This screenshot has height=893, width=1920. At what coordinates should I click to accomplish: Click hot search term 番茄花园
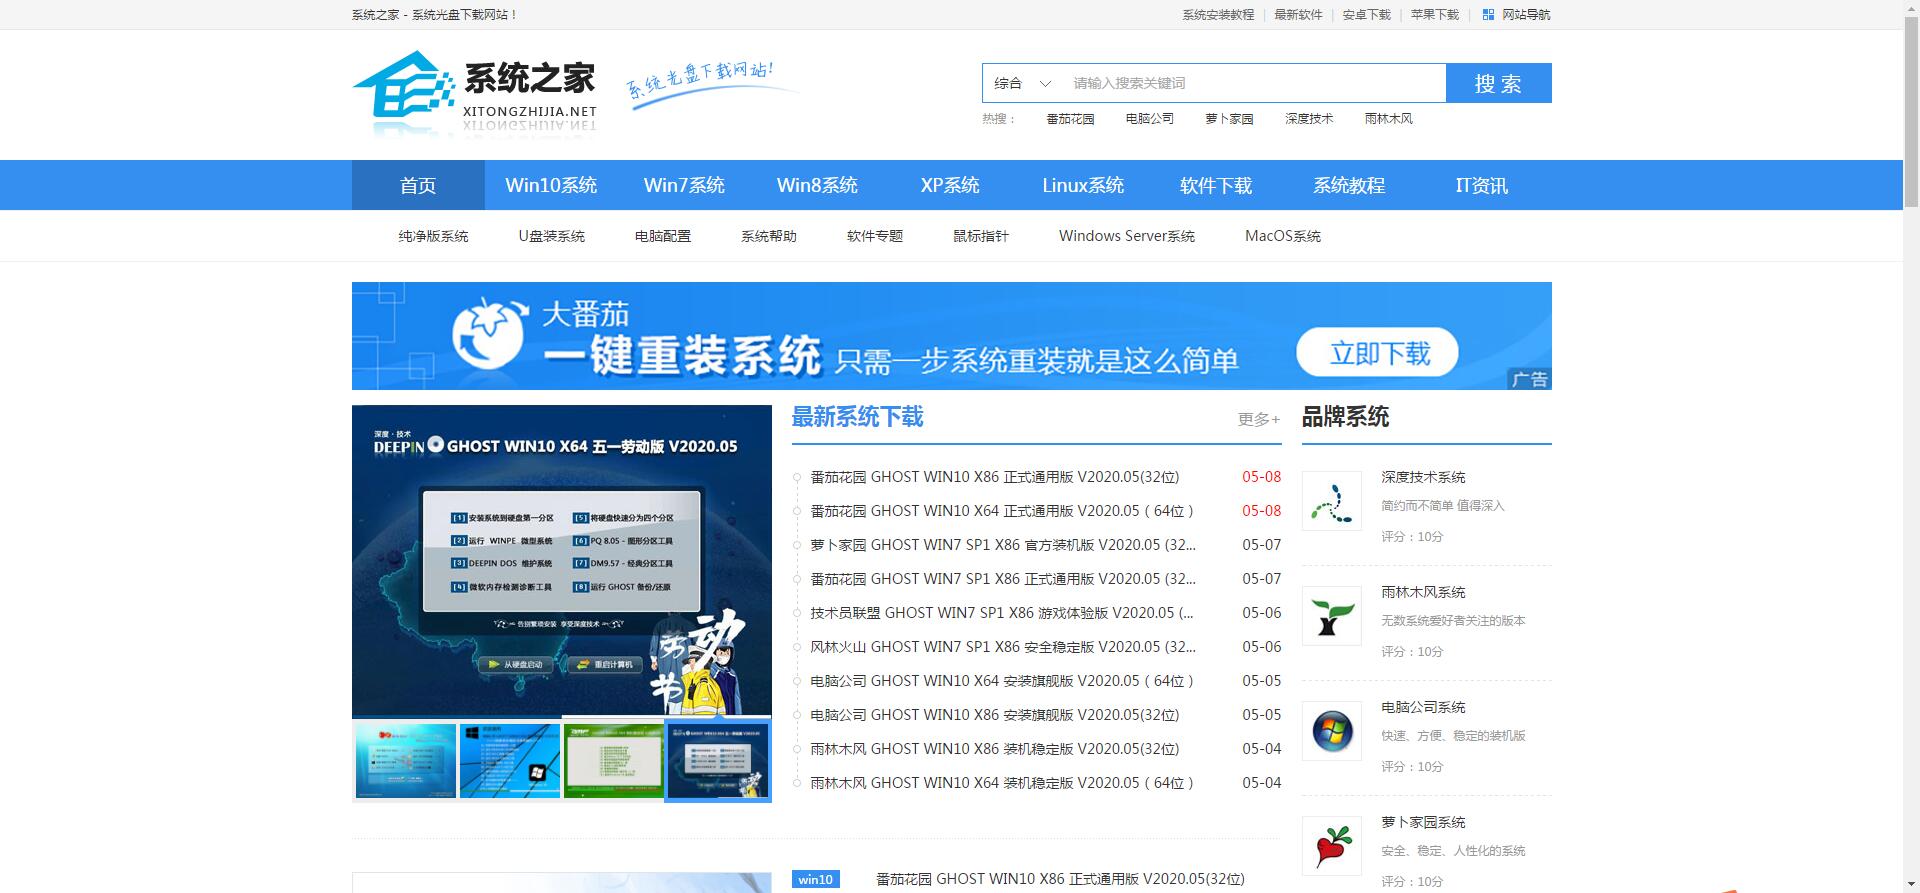pyautogui.click(x=1070, y=119)
